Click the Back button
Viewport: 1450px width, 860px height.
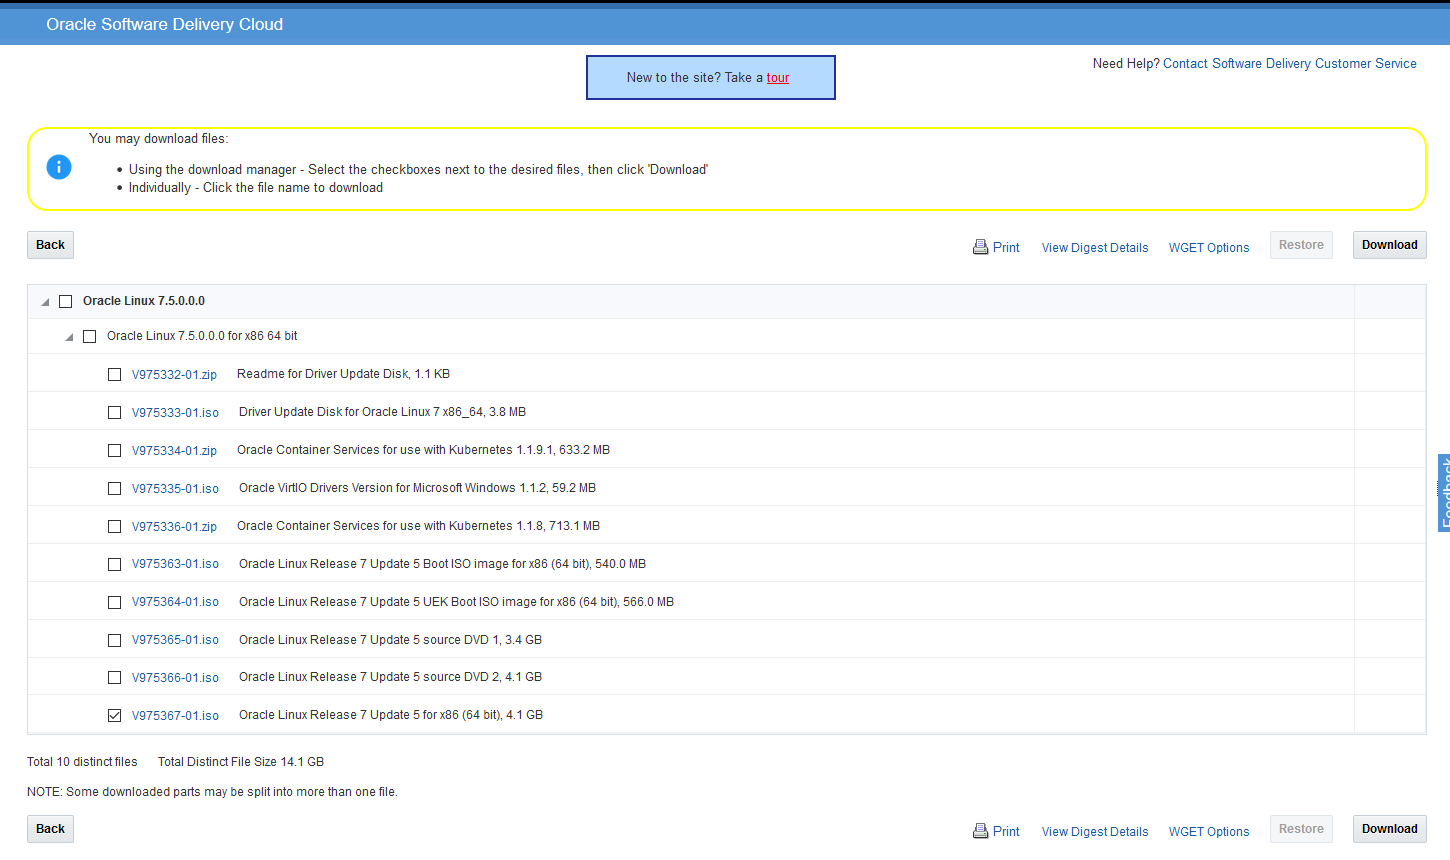click(50, 244)
